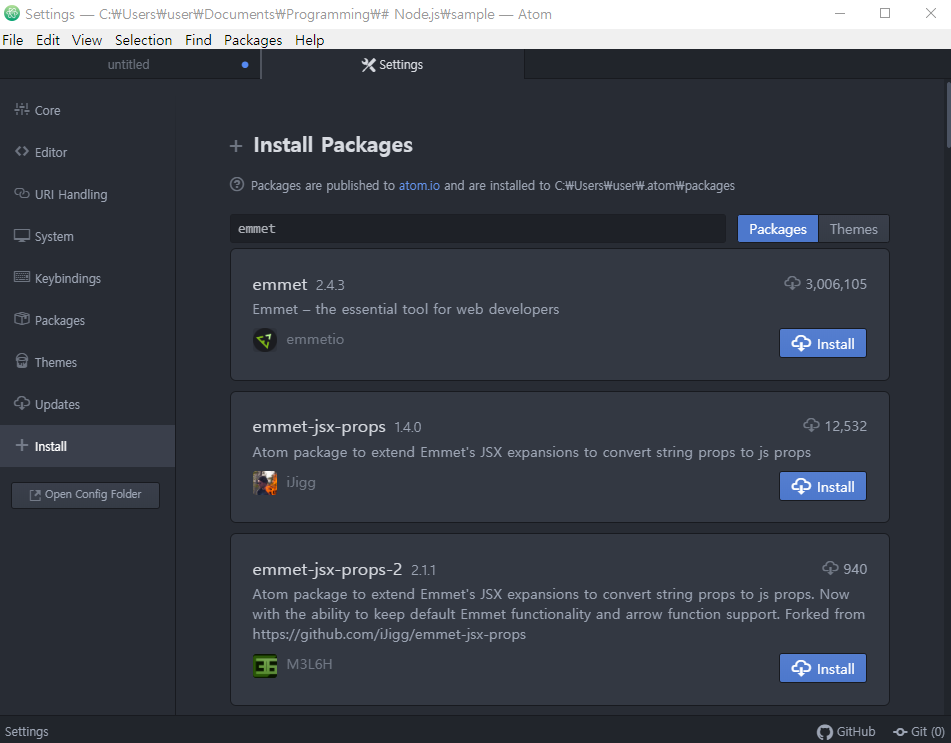Switch to the untitled tab

130,64
